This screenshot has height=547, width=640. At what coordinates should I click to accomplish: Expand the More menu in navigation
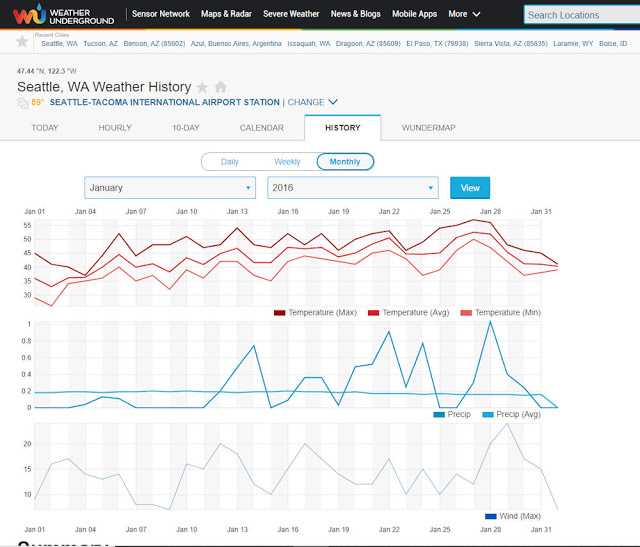click(x=464, y=15)
